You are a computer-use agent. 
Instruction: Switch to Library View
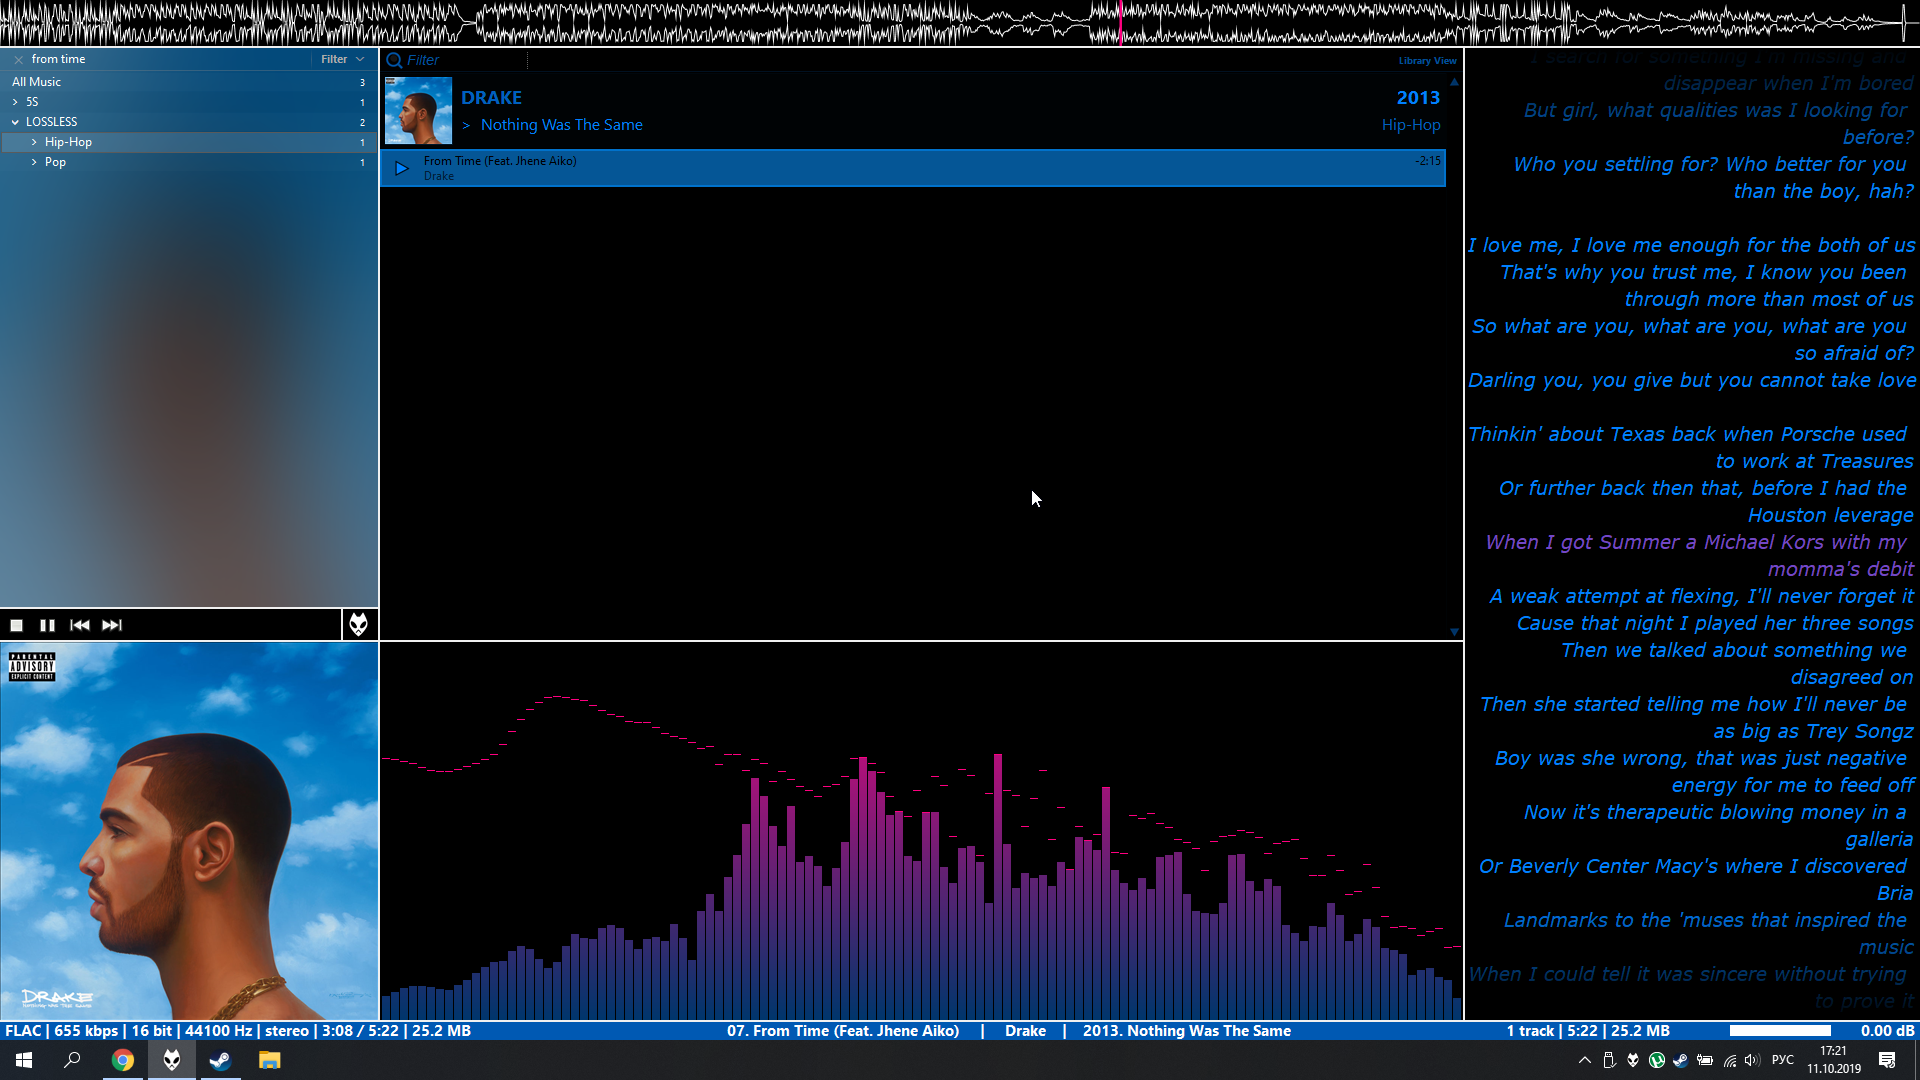pyautogui.click(x=1427, y=60)
